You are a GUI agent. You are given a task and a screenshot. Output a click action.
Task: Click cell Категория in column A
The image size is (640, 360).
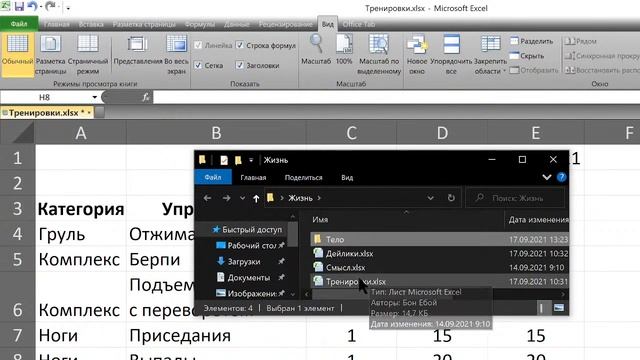click(x=81, y=209)
